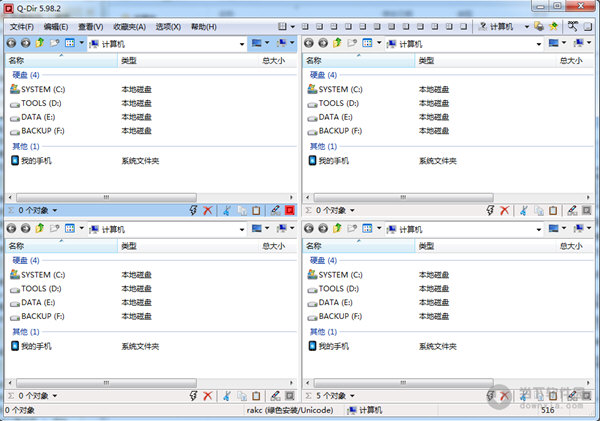Open the 文件(F) menu
The height and width of the screenshot is (421, 600).
click(22, 26)
